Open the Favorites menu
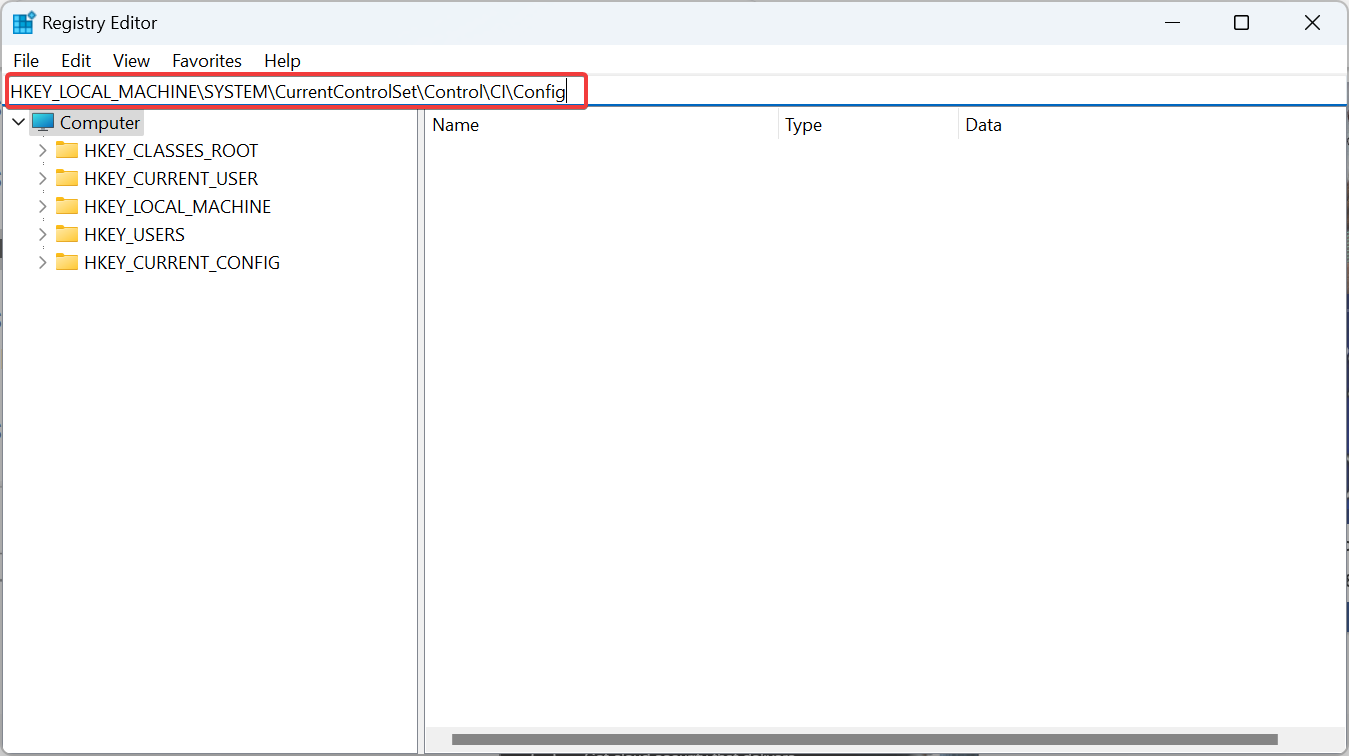The image size is (1349, 756). [x=207, y=61]
